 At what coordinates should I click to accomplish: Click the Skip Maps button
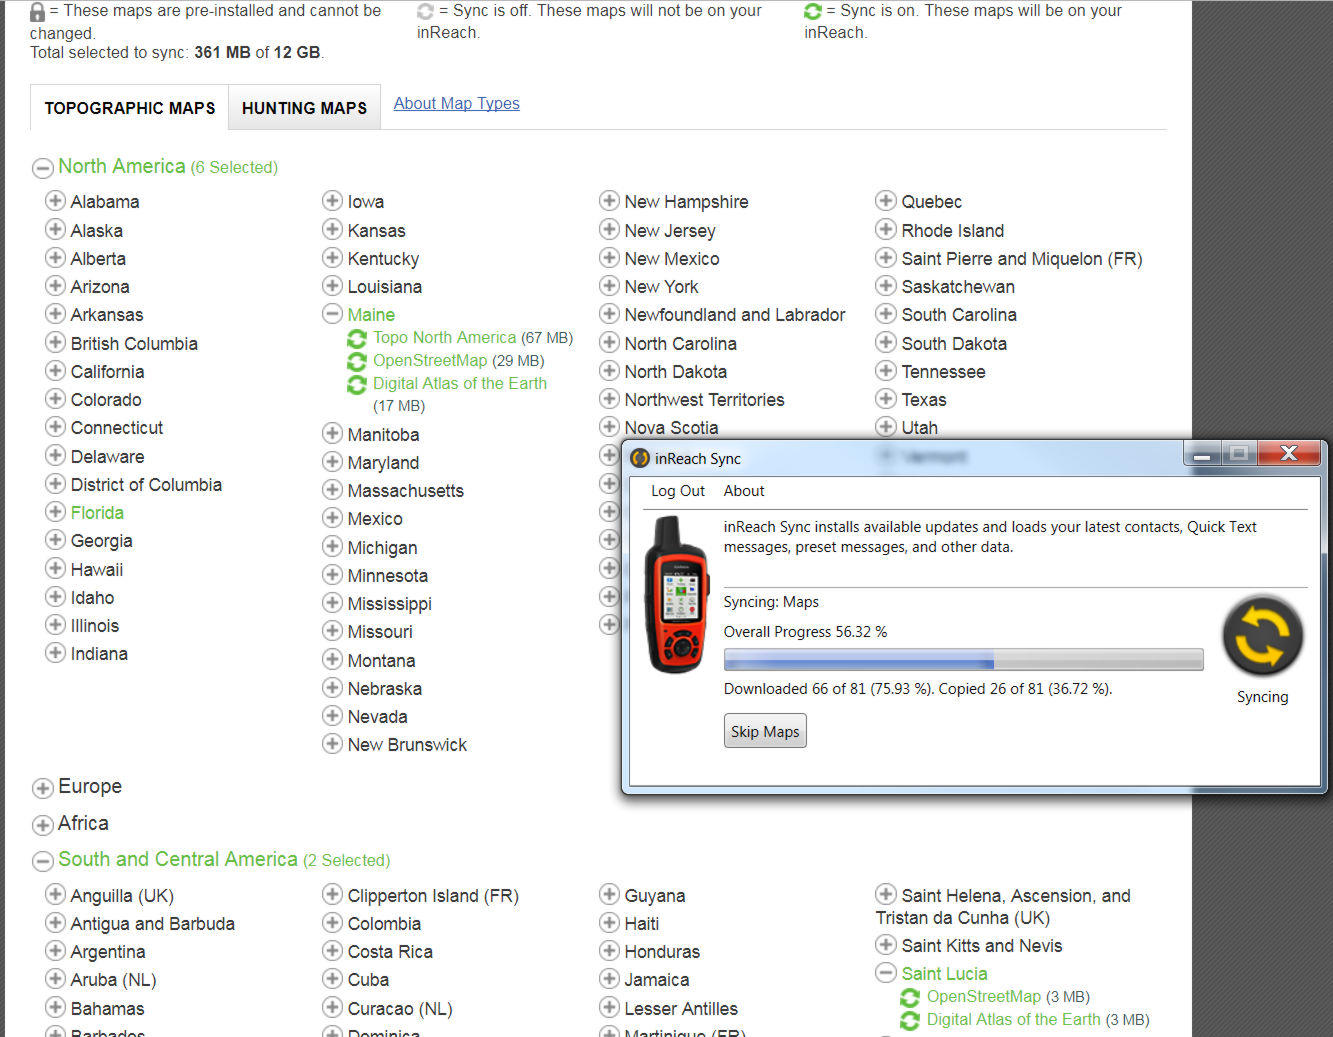[765, 731]
